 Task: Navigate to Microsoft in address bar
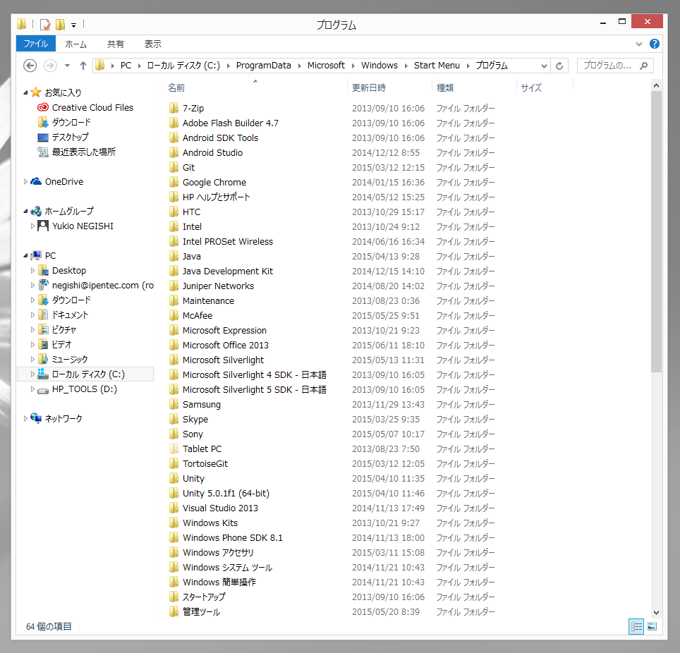pos(326,65)
